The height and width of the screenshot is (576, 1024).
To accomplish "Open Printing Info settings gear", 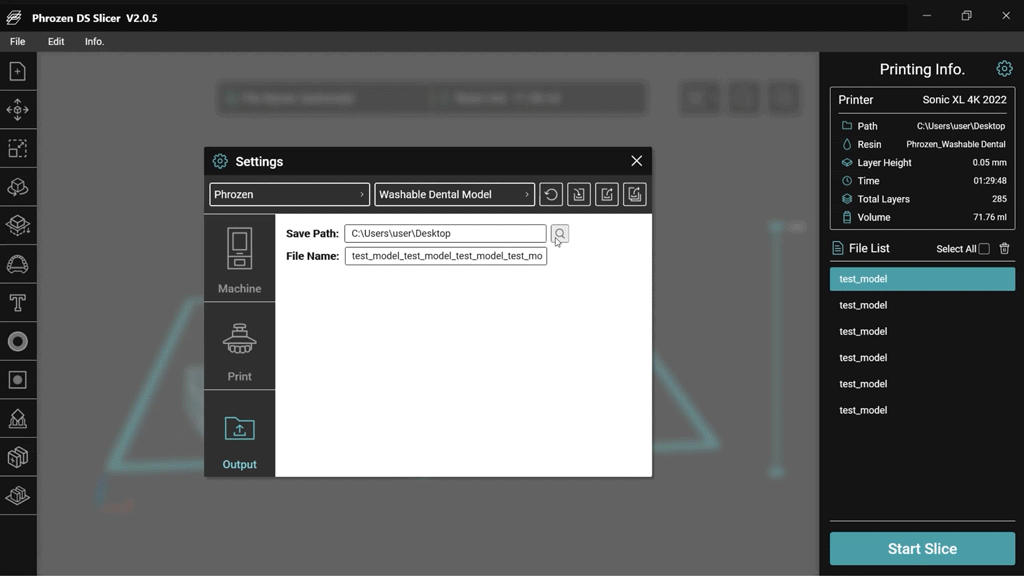I will click(x=1004, y=69).
